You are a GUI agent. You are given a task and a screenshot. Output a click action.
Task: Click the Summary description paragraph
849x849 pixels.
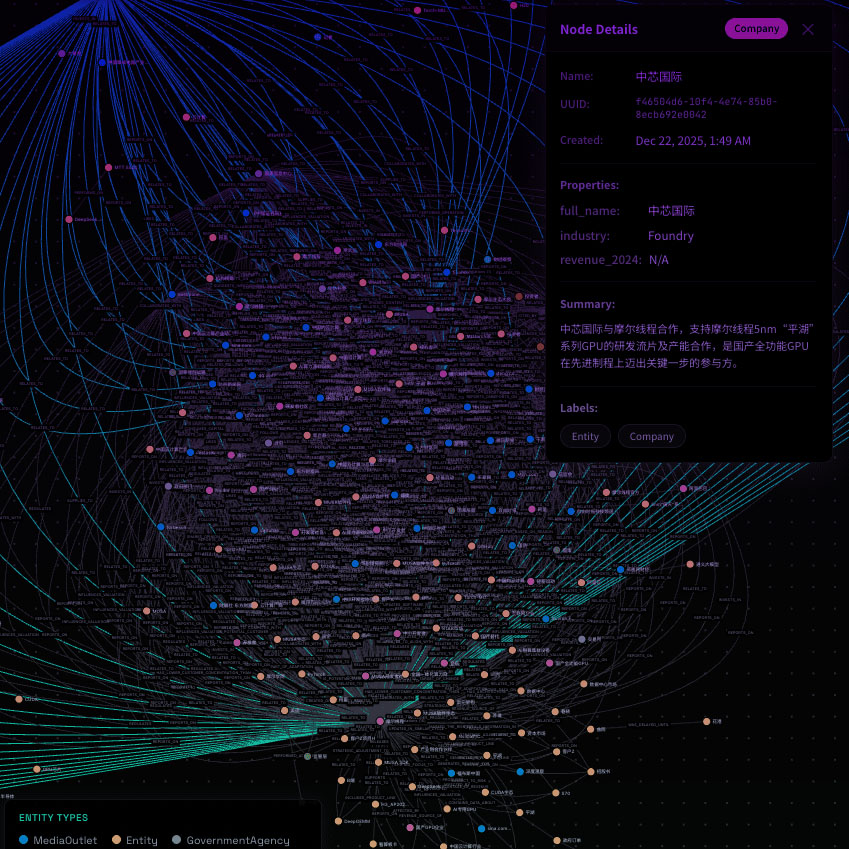(686, 345)
